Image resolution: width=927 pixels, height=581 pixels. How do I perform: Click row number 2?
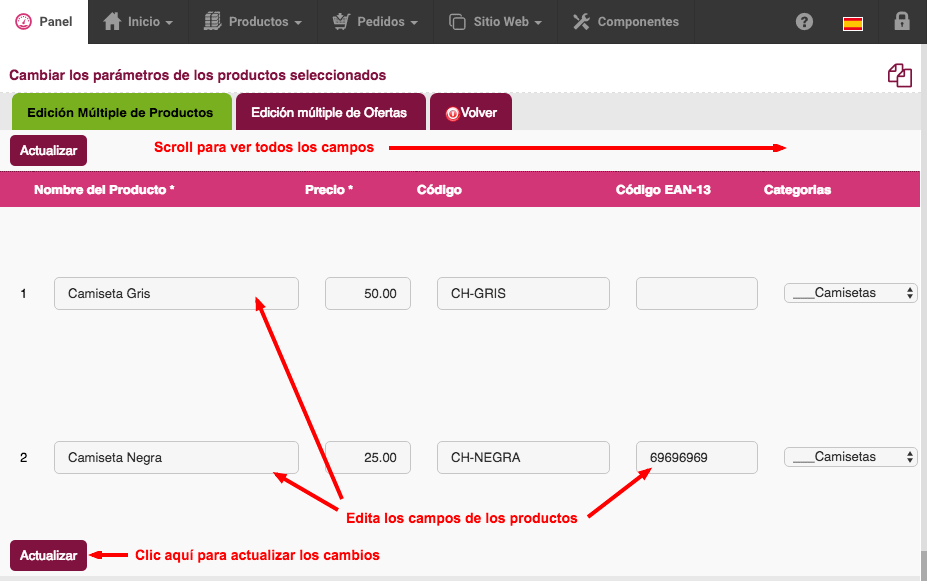coord(24,457)
